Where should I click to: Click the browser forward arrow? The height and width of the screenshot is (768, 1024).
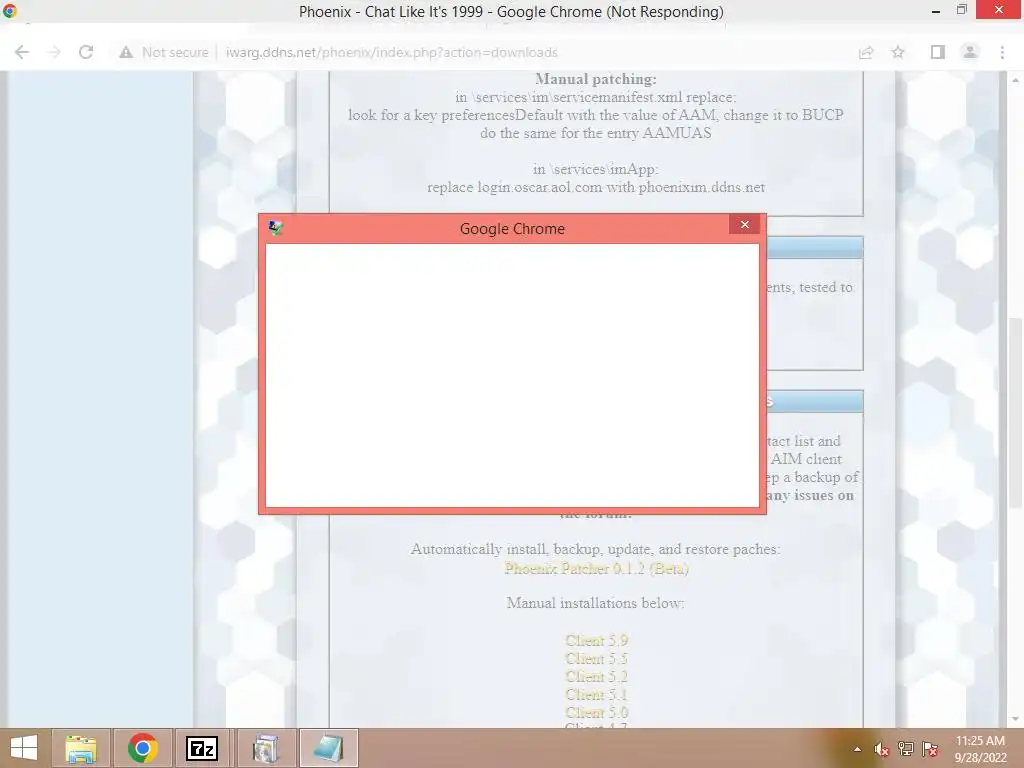(54, 52)
